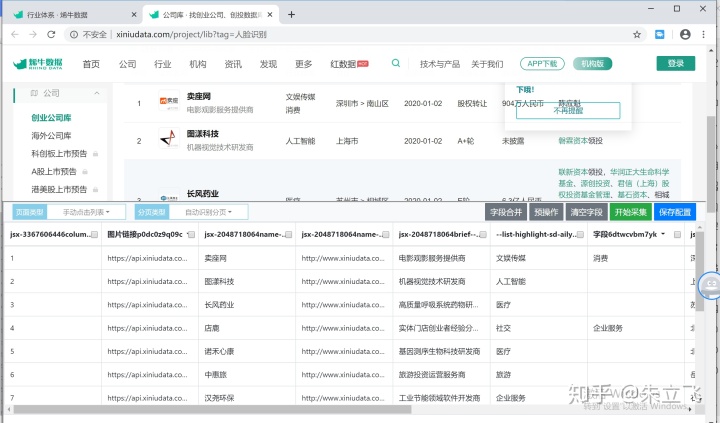The width and height of the screenshot is (720, 423).
Task: Click the blue 保存配置 button
Action: (x=675, y=212)
